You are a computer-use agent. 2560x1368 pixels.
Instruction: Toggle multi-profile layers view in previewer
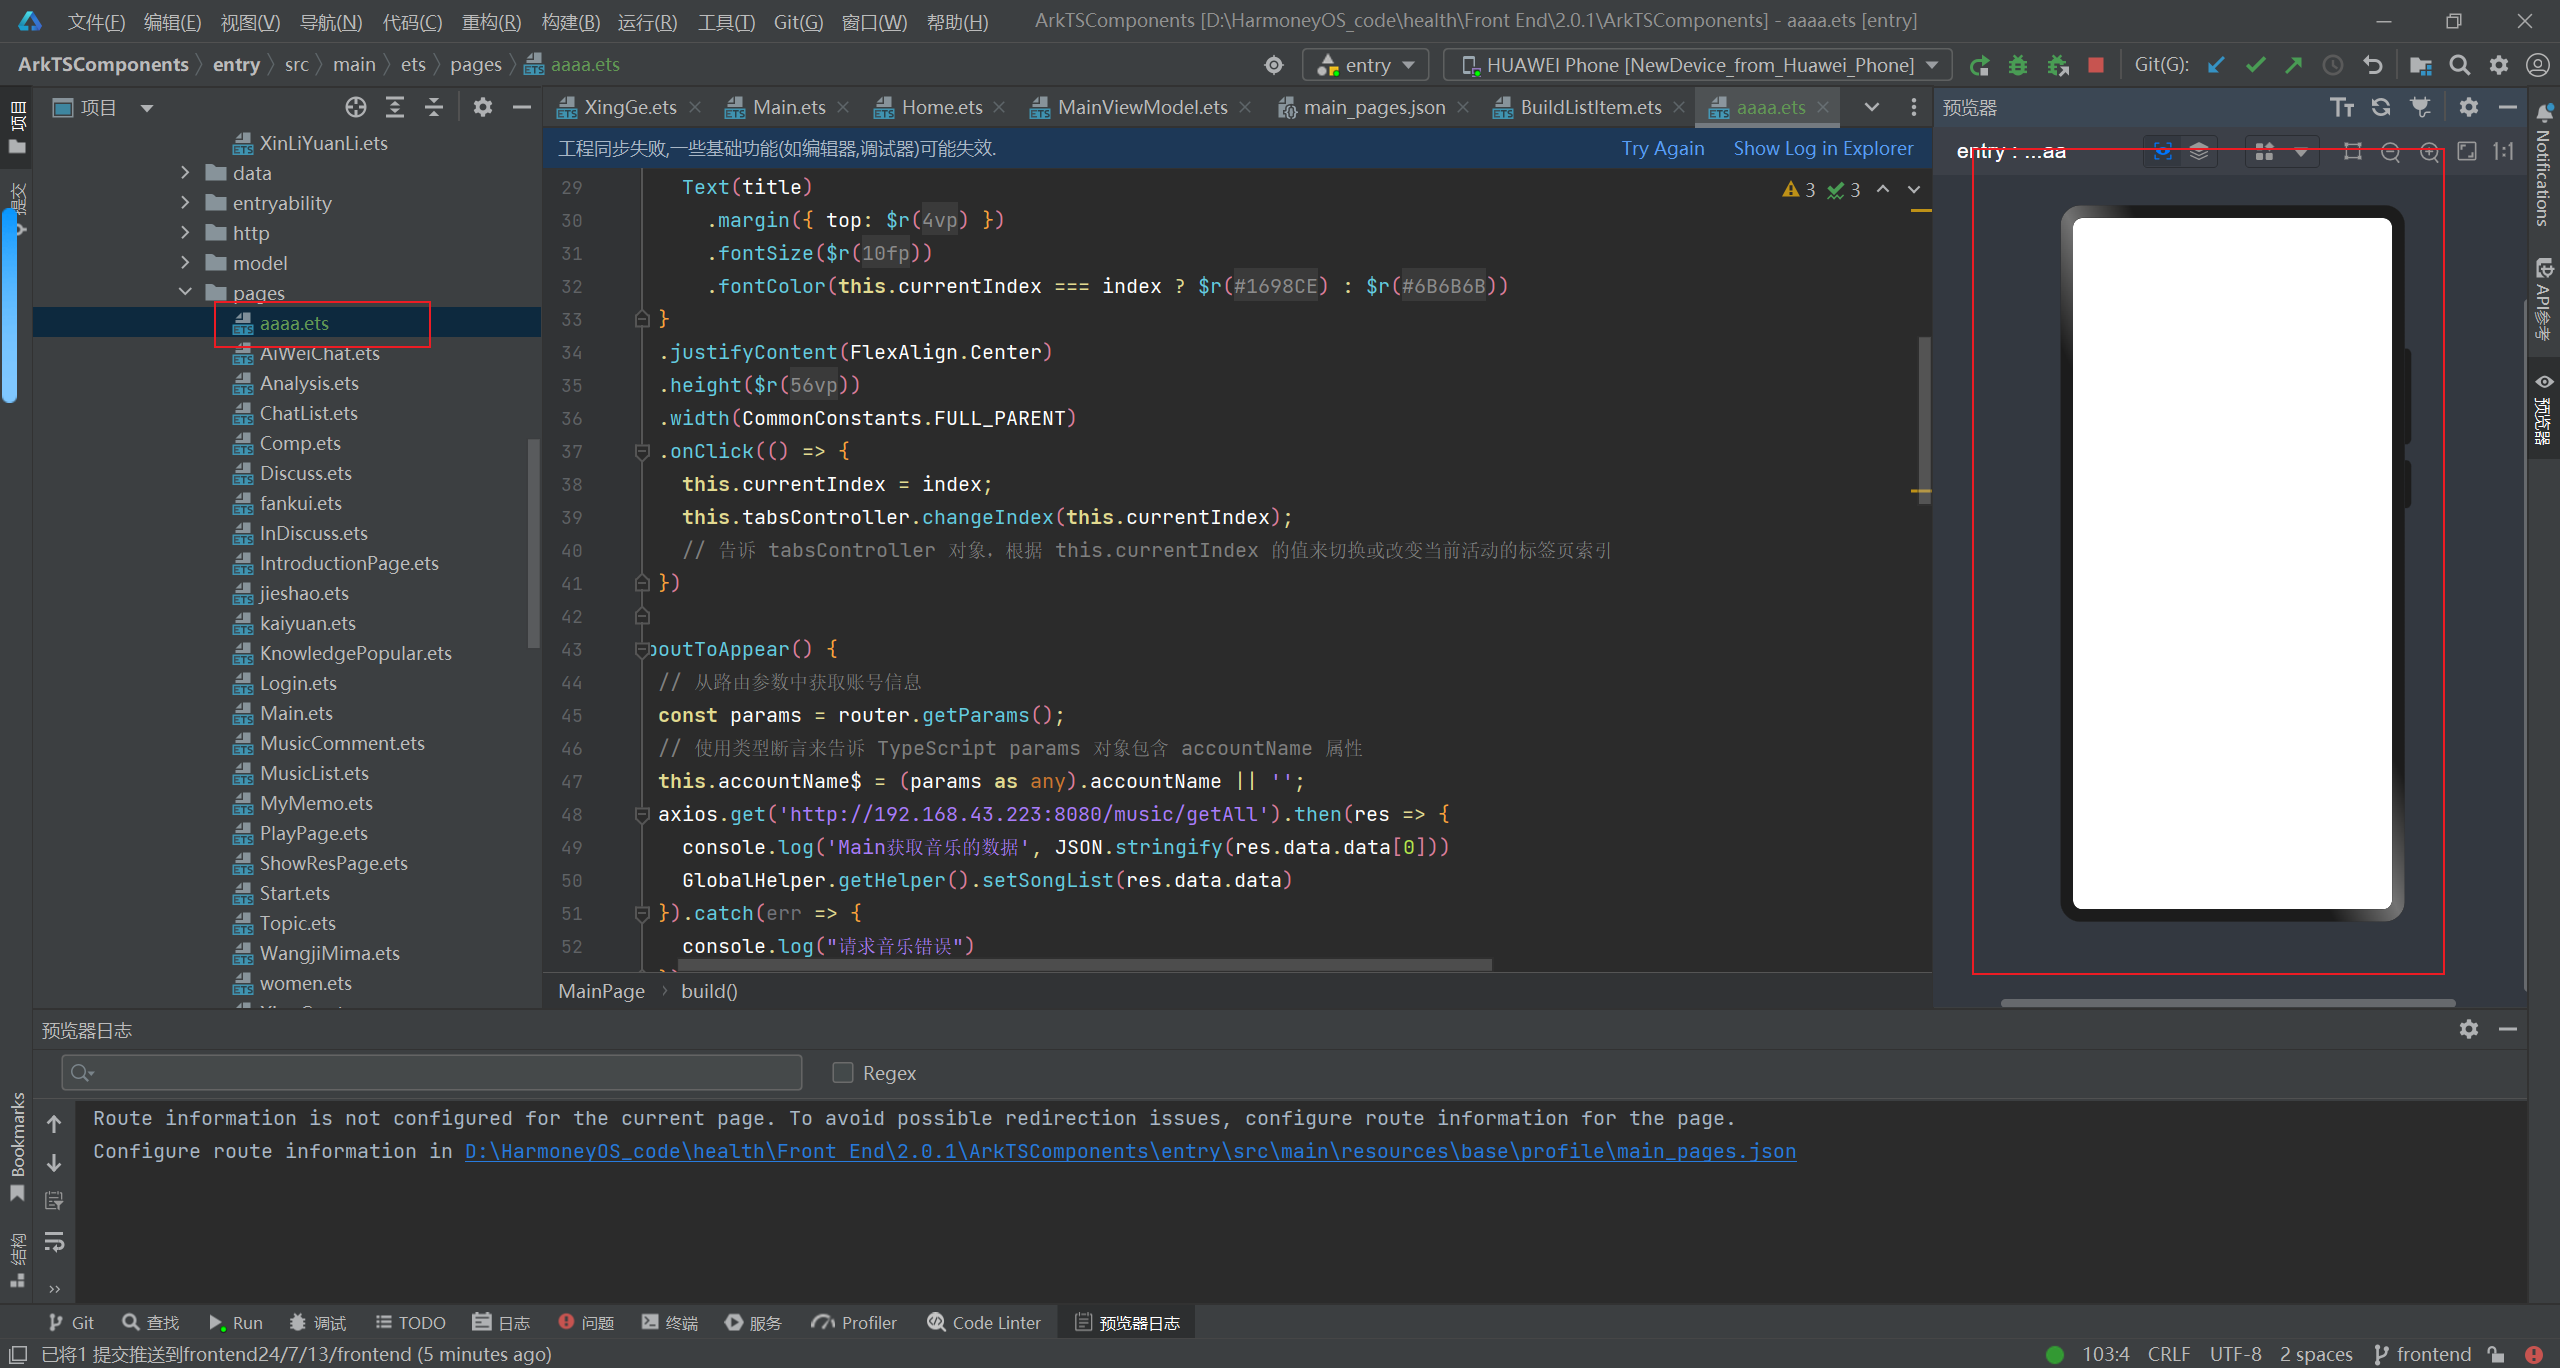pos(2198,151)
